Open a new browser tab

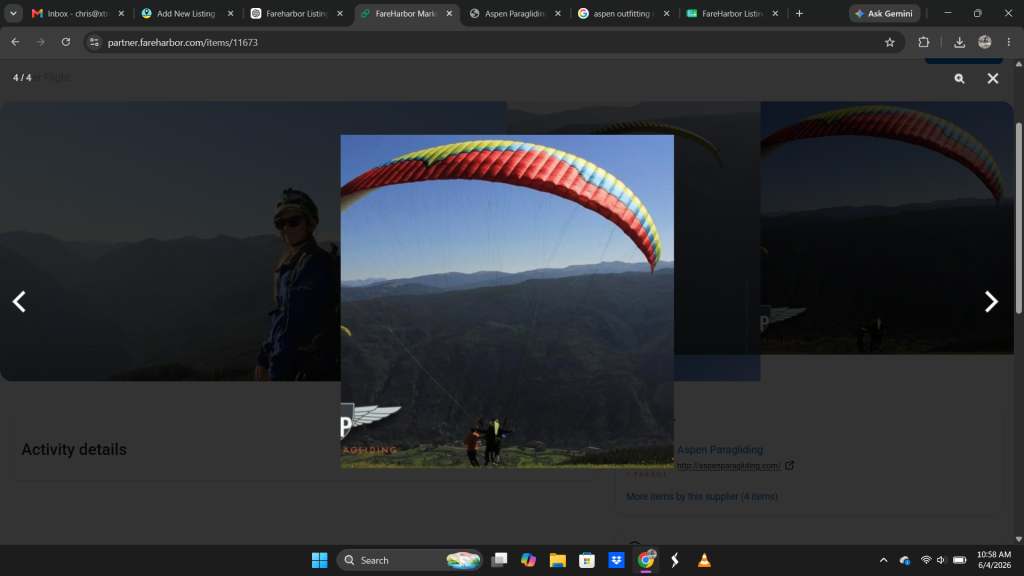pyautogui.click(x=799, y=13)
